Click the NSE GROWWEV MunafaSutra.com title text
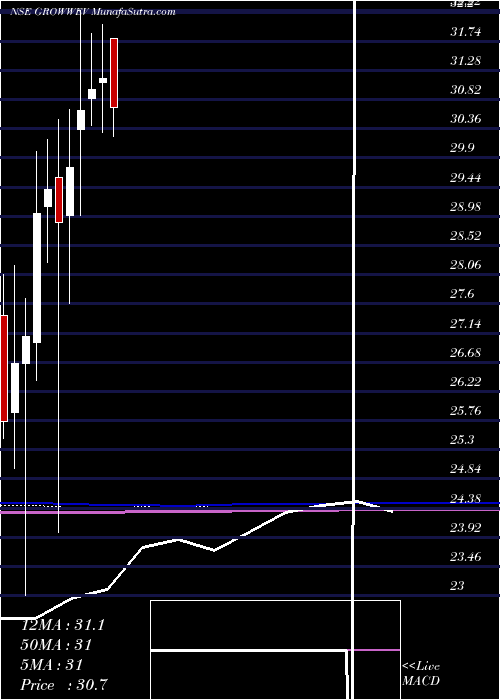Viewport: 500px width, 700px height. (93, 12)
